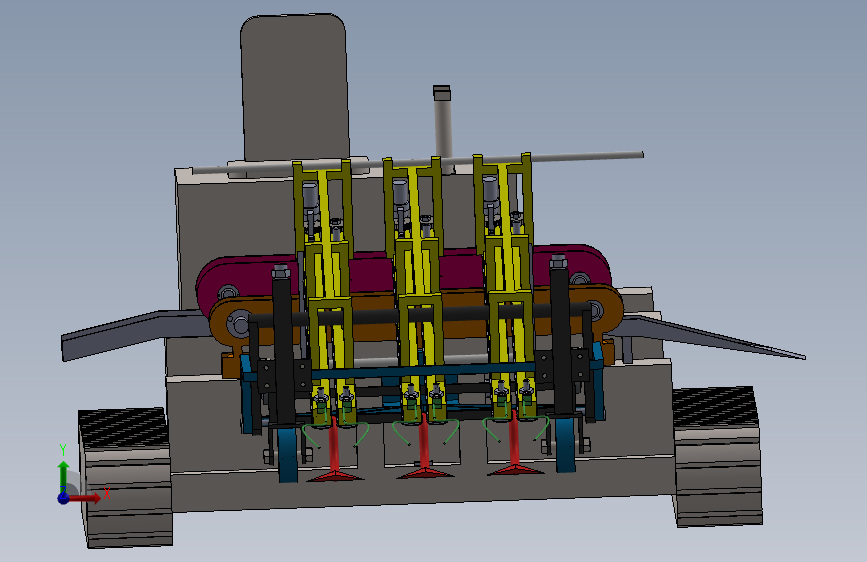Viewport: 867px width, 562px height.
Task: Click the red X axis arrow of the triad
Action: click(86, 498)
